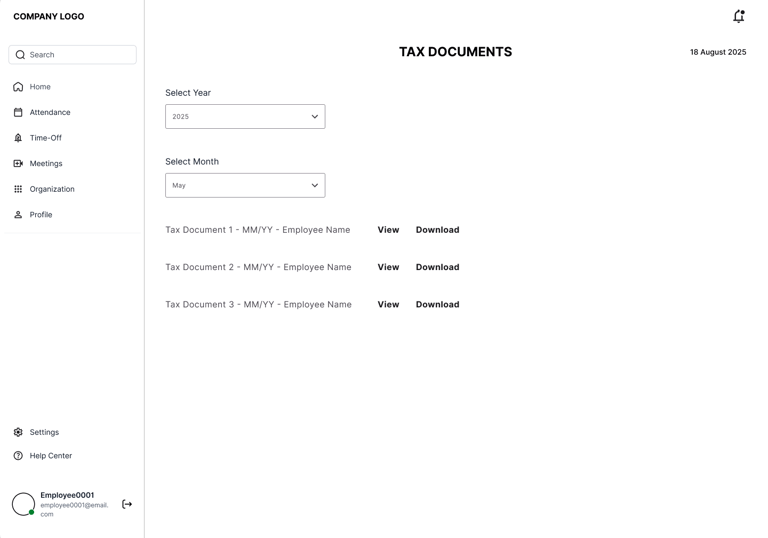
Task: Click Tax Document 1 name text
Action: coord(258,230)
